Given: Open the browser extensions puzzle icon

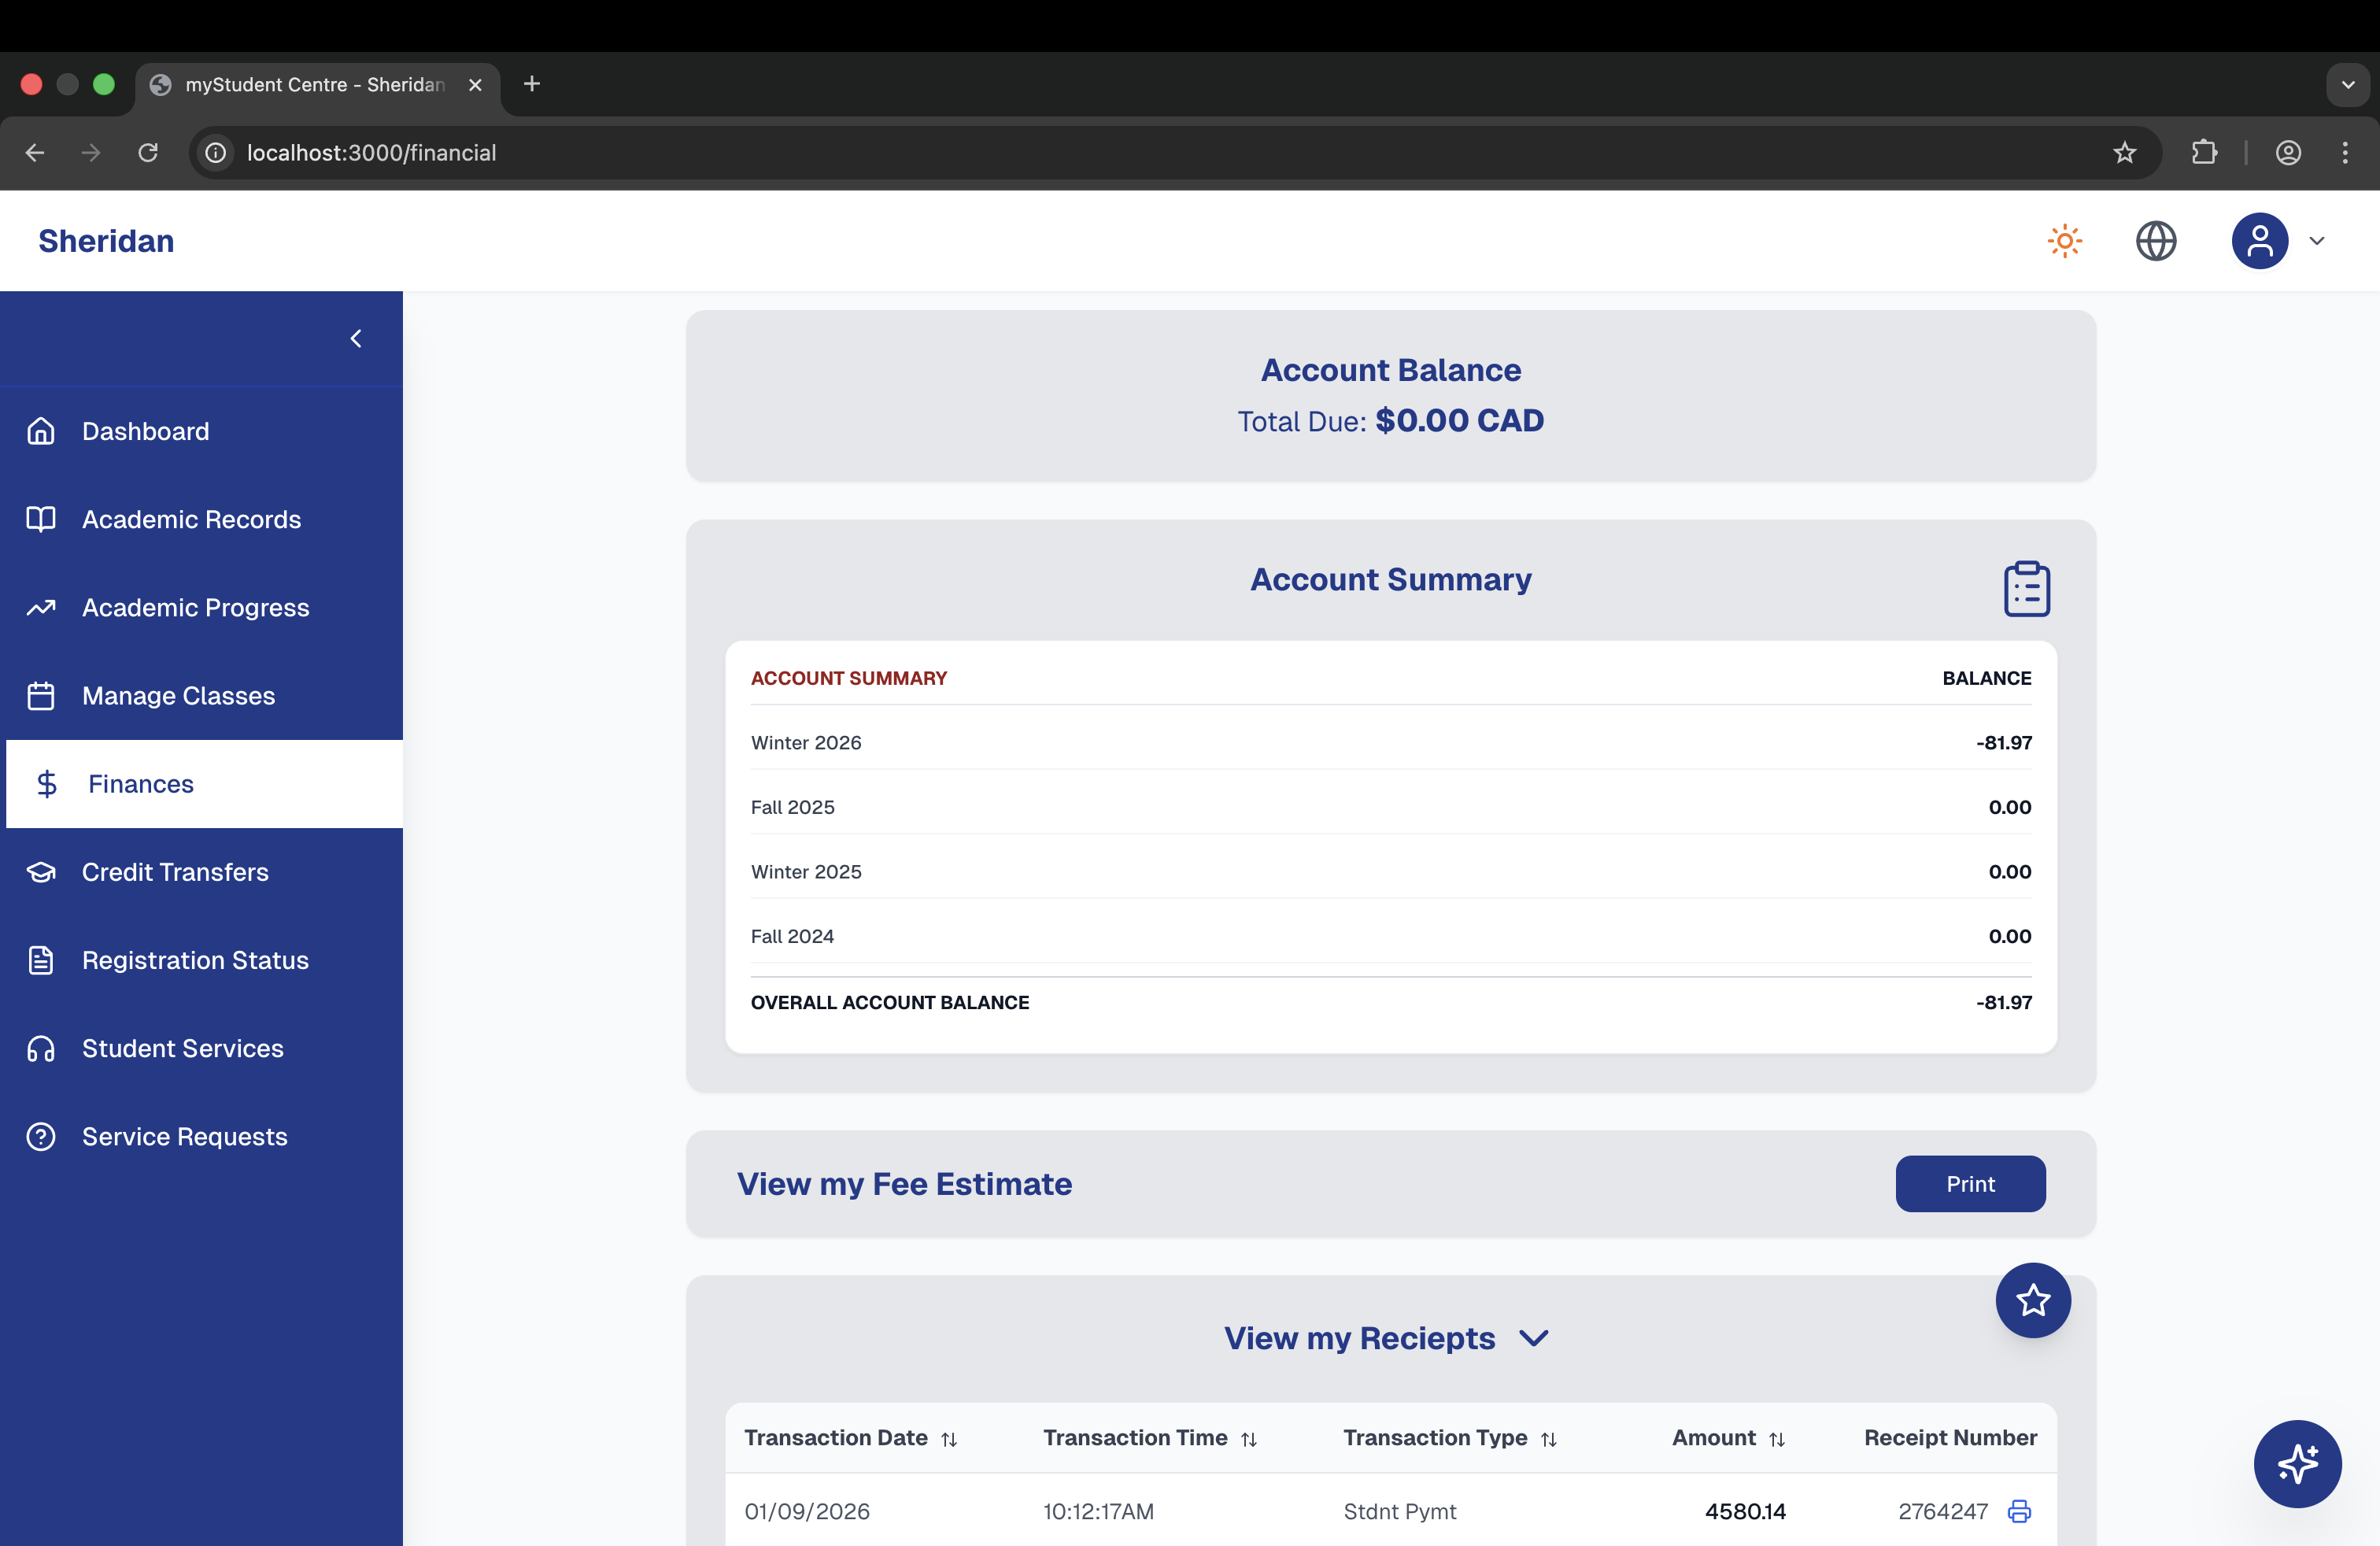Looking at the screenshot, I should 2204,153.
